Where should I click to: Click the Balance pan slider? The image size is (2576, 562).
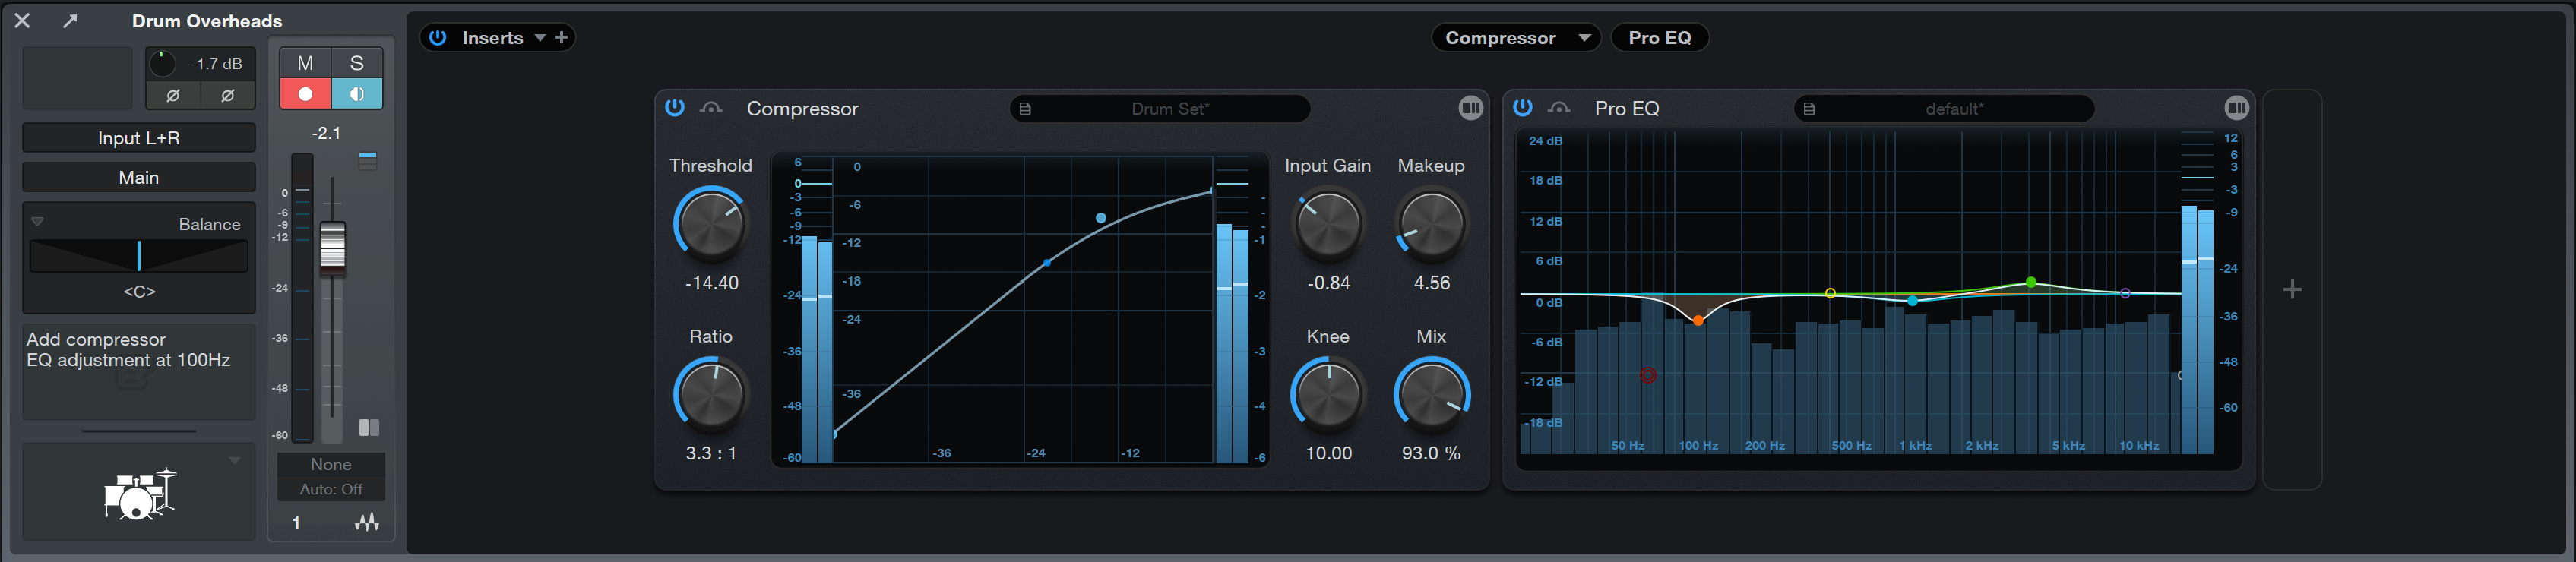pyautogui.click(x=139, y=256)
